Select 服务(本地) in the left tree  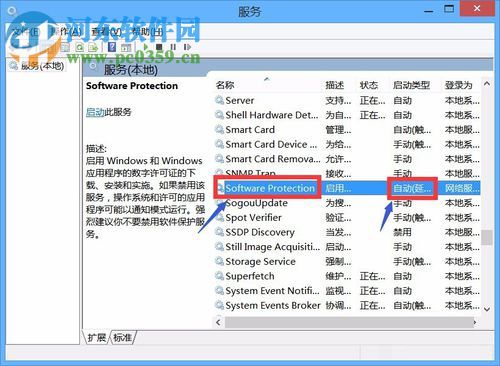click(42, 66)
